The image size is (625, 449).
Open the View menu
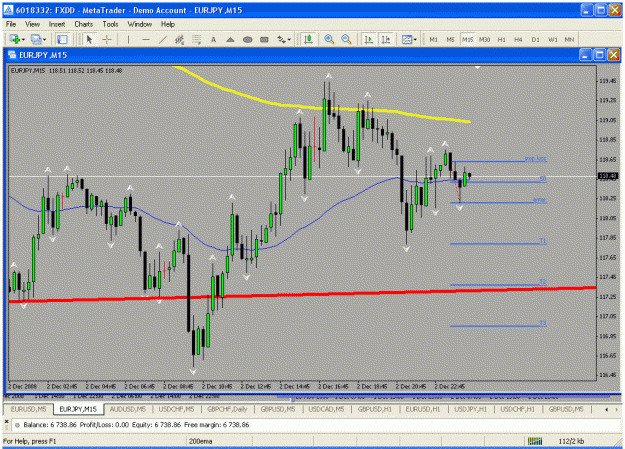coord(33,24)
